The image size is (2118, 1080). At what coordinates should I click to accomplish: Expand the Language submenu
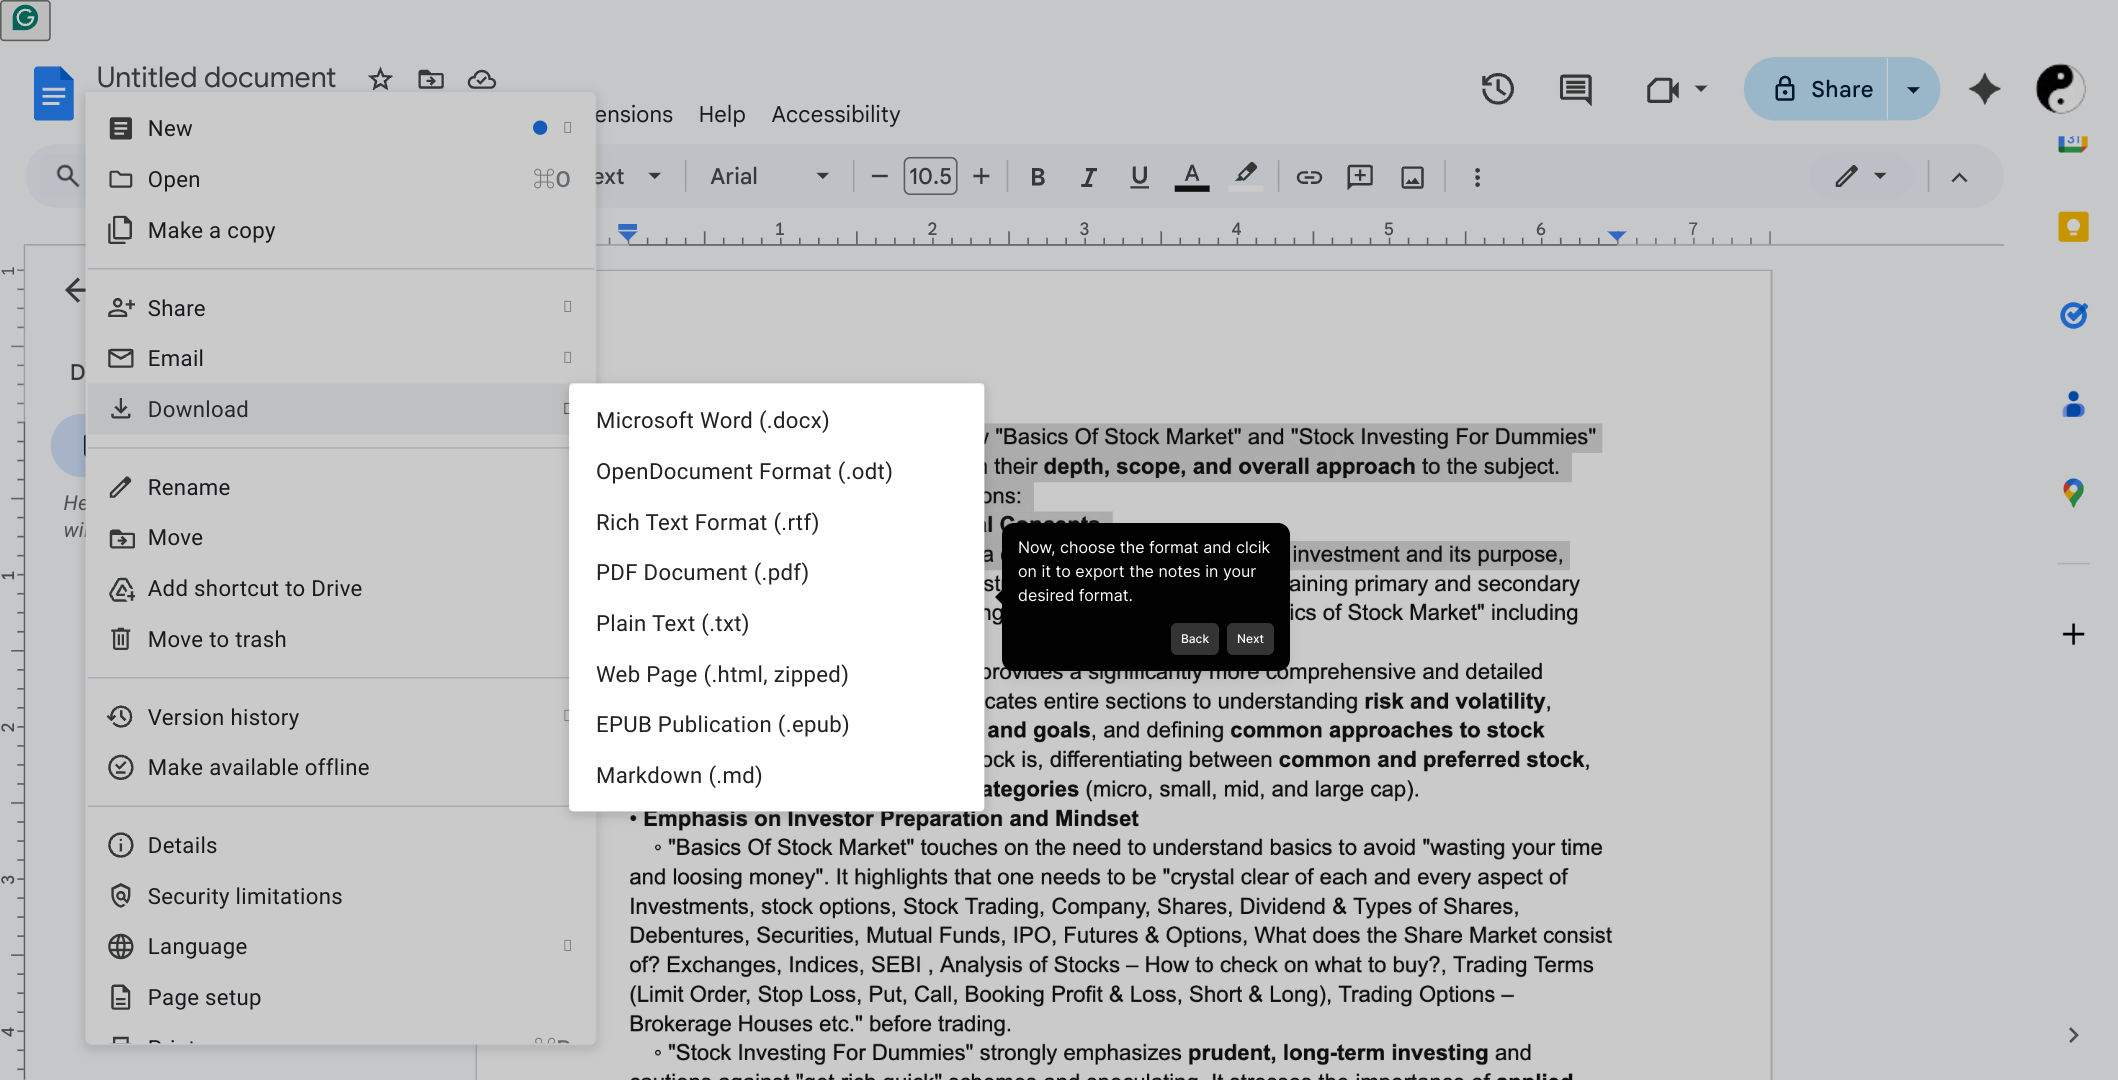pyautogui.click(x=340, y=946)
